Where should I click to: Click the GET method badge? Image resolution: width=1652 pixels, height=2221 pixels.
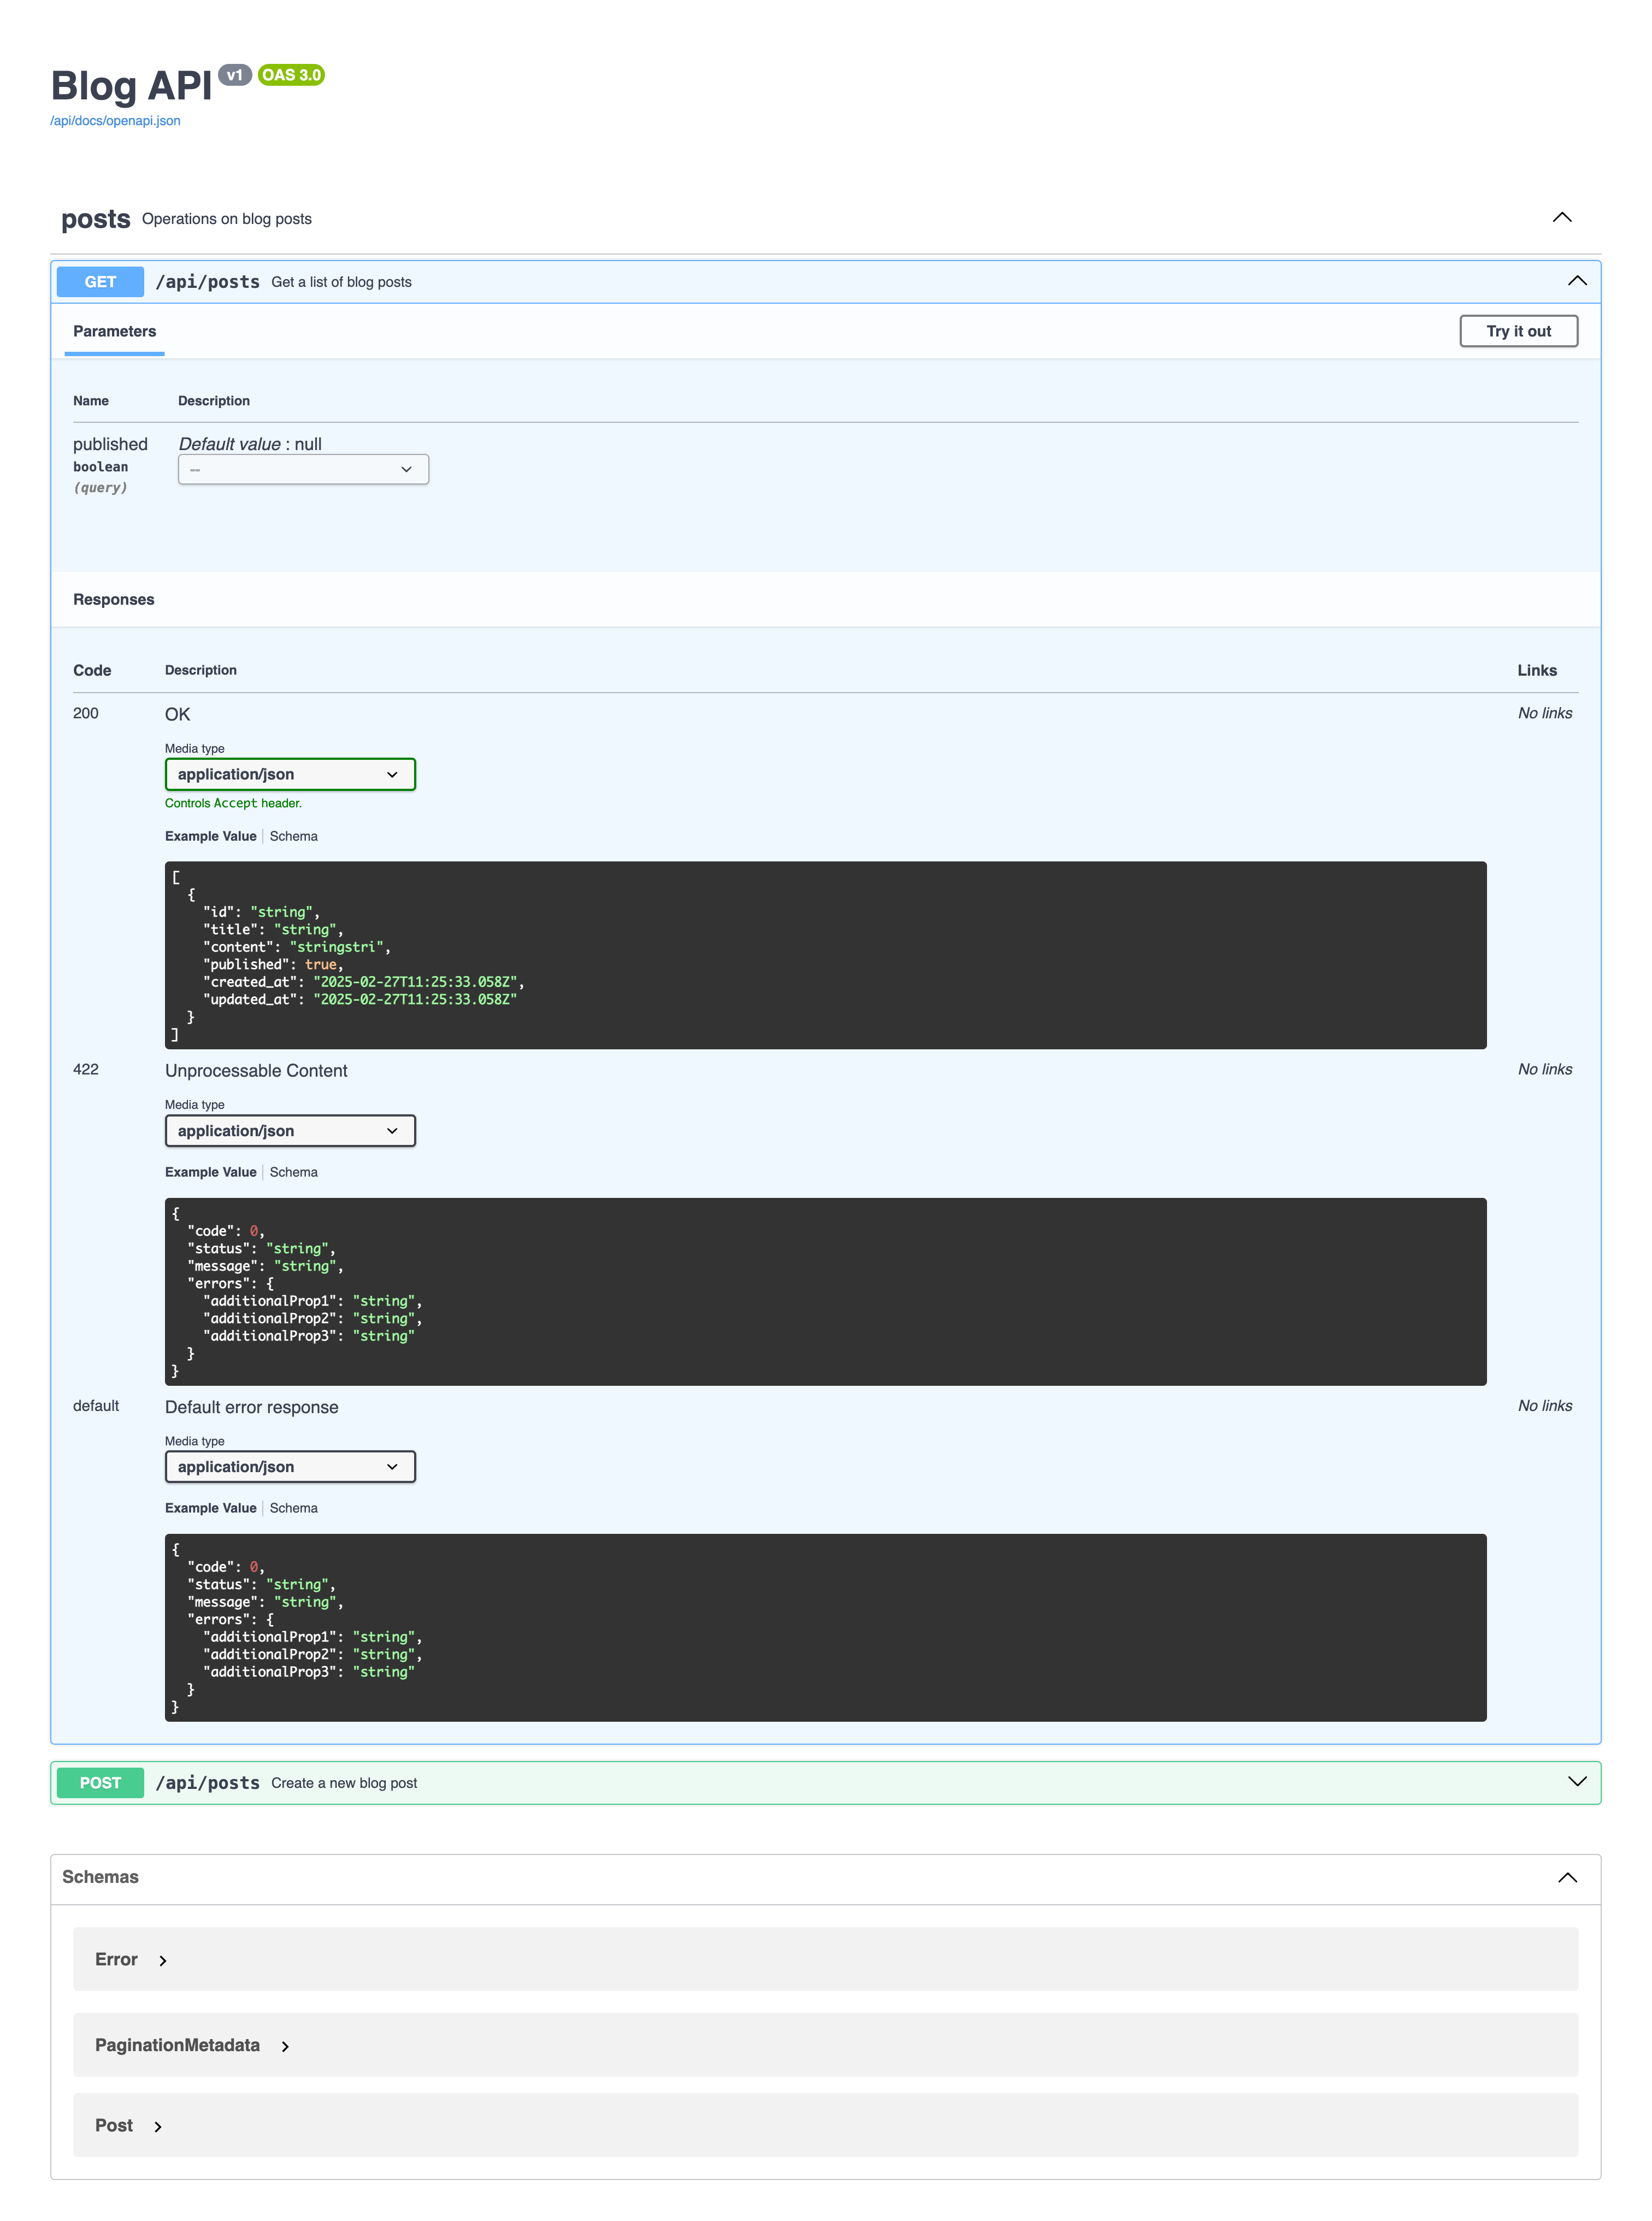(x=100, y=282)
